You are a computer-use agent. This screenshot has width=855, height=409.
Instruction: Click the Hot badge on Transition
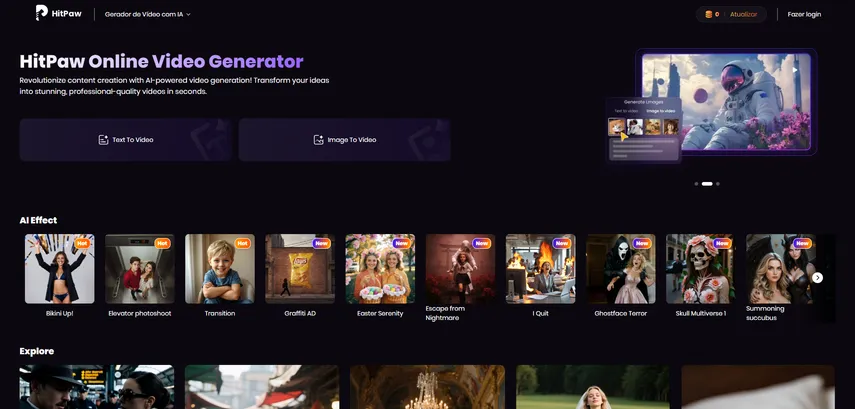click(243, 243)
